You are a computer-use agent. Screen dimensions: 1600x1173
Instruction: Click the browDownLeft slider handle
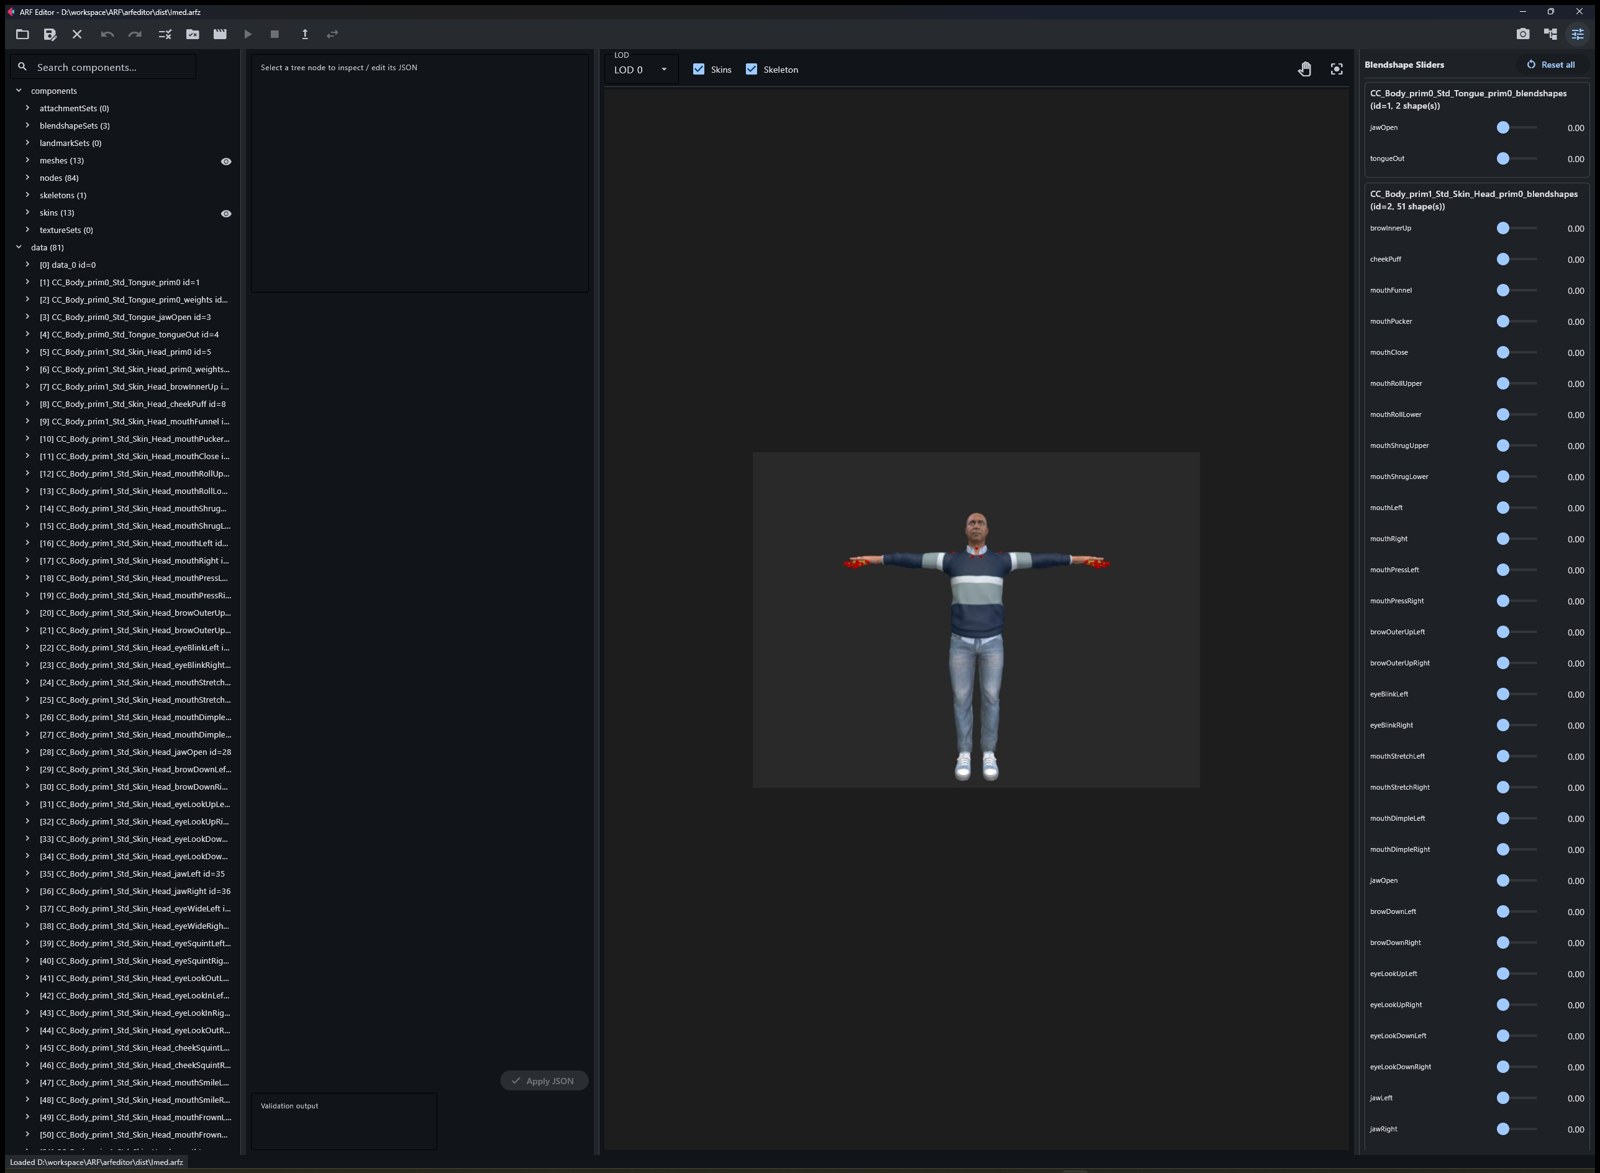click(1503, 912)
